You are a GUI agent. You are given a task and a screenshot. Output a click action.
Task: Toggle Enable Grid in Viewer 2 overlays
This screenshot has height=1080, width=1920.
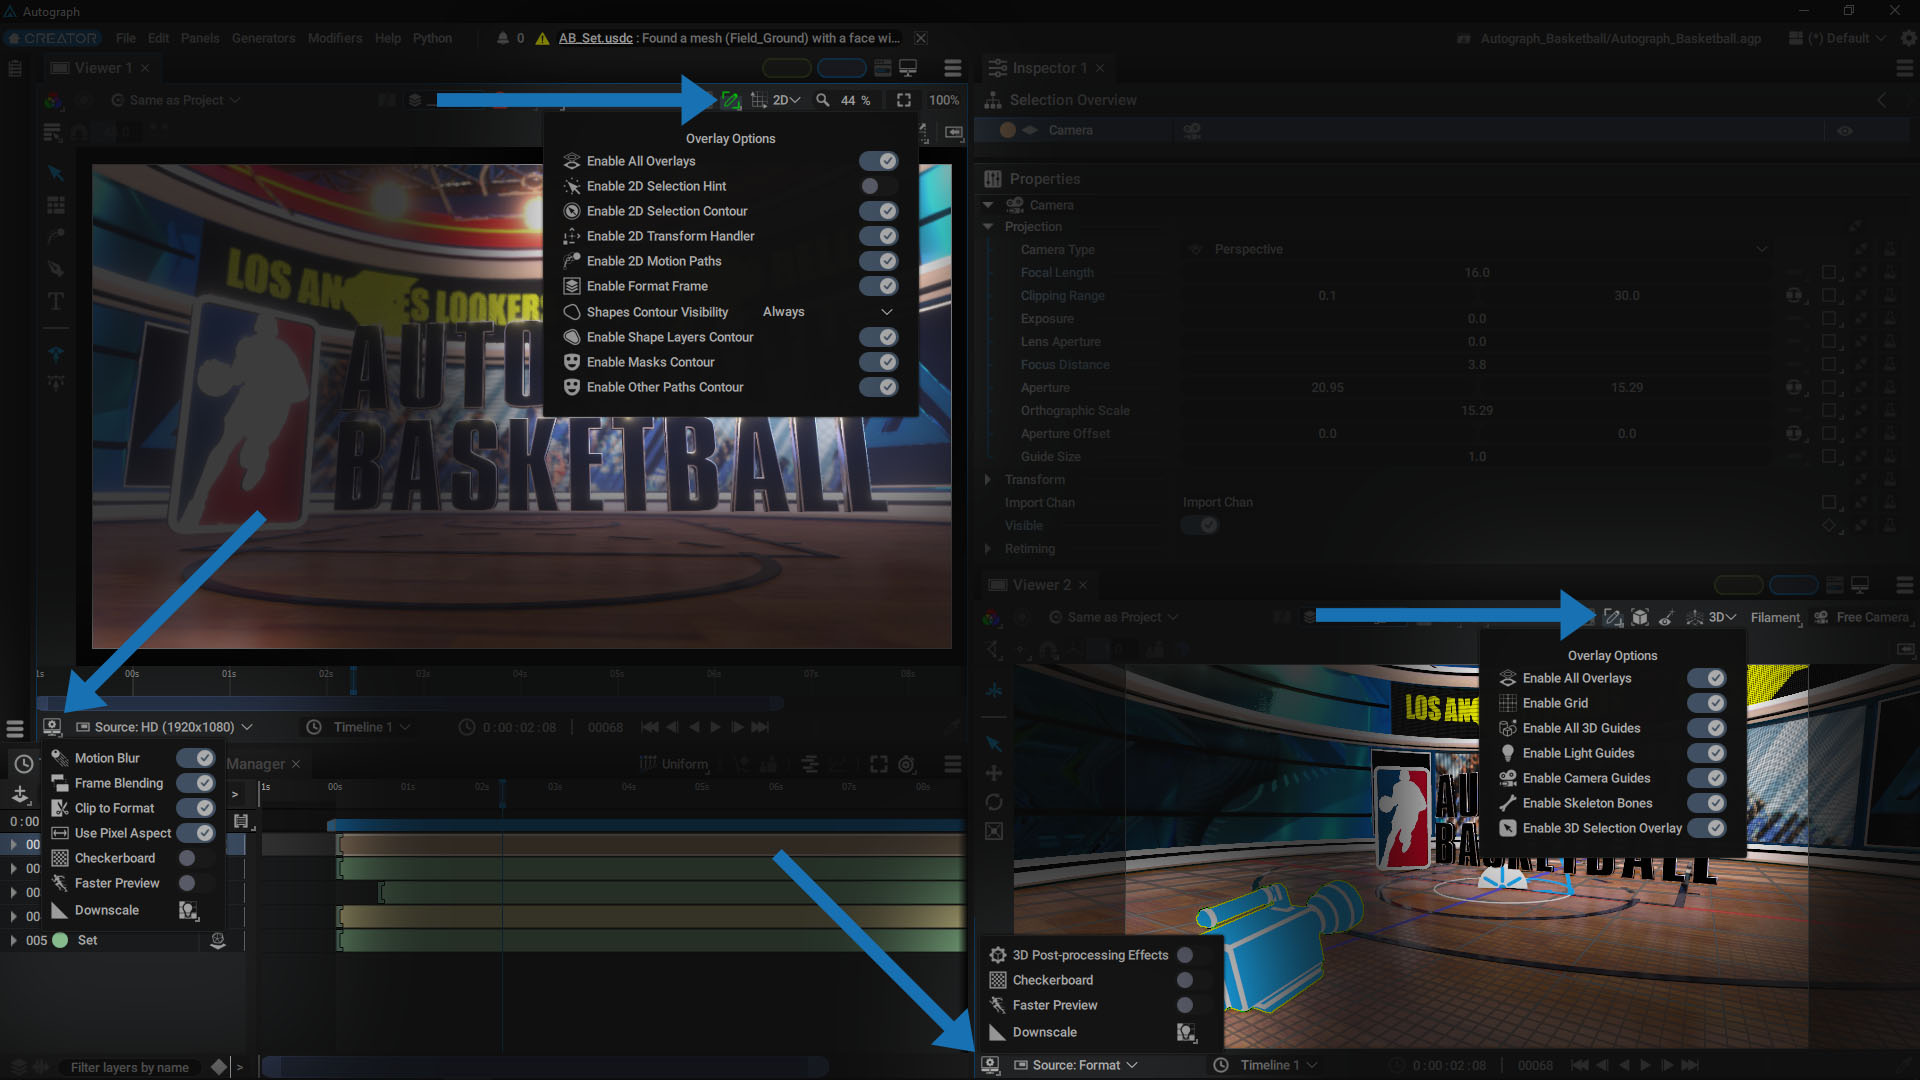[x=1707, y=703]
